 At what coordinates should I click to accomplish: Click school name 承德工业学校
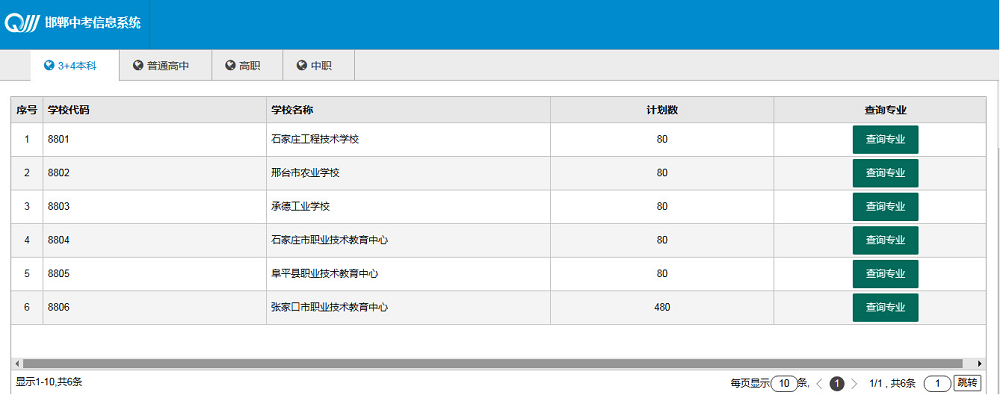click(x=300, y=207)
